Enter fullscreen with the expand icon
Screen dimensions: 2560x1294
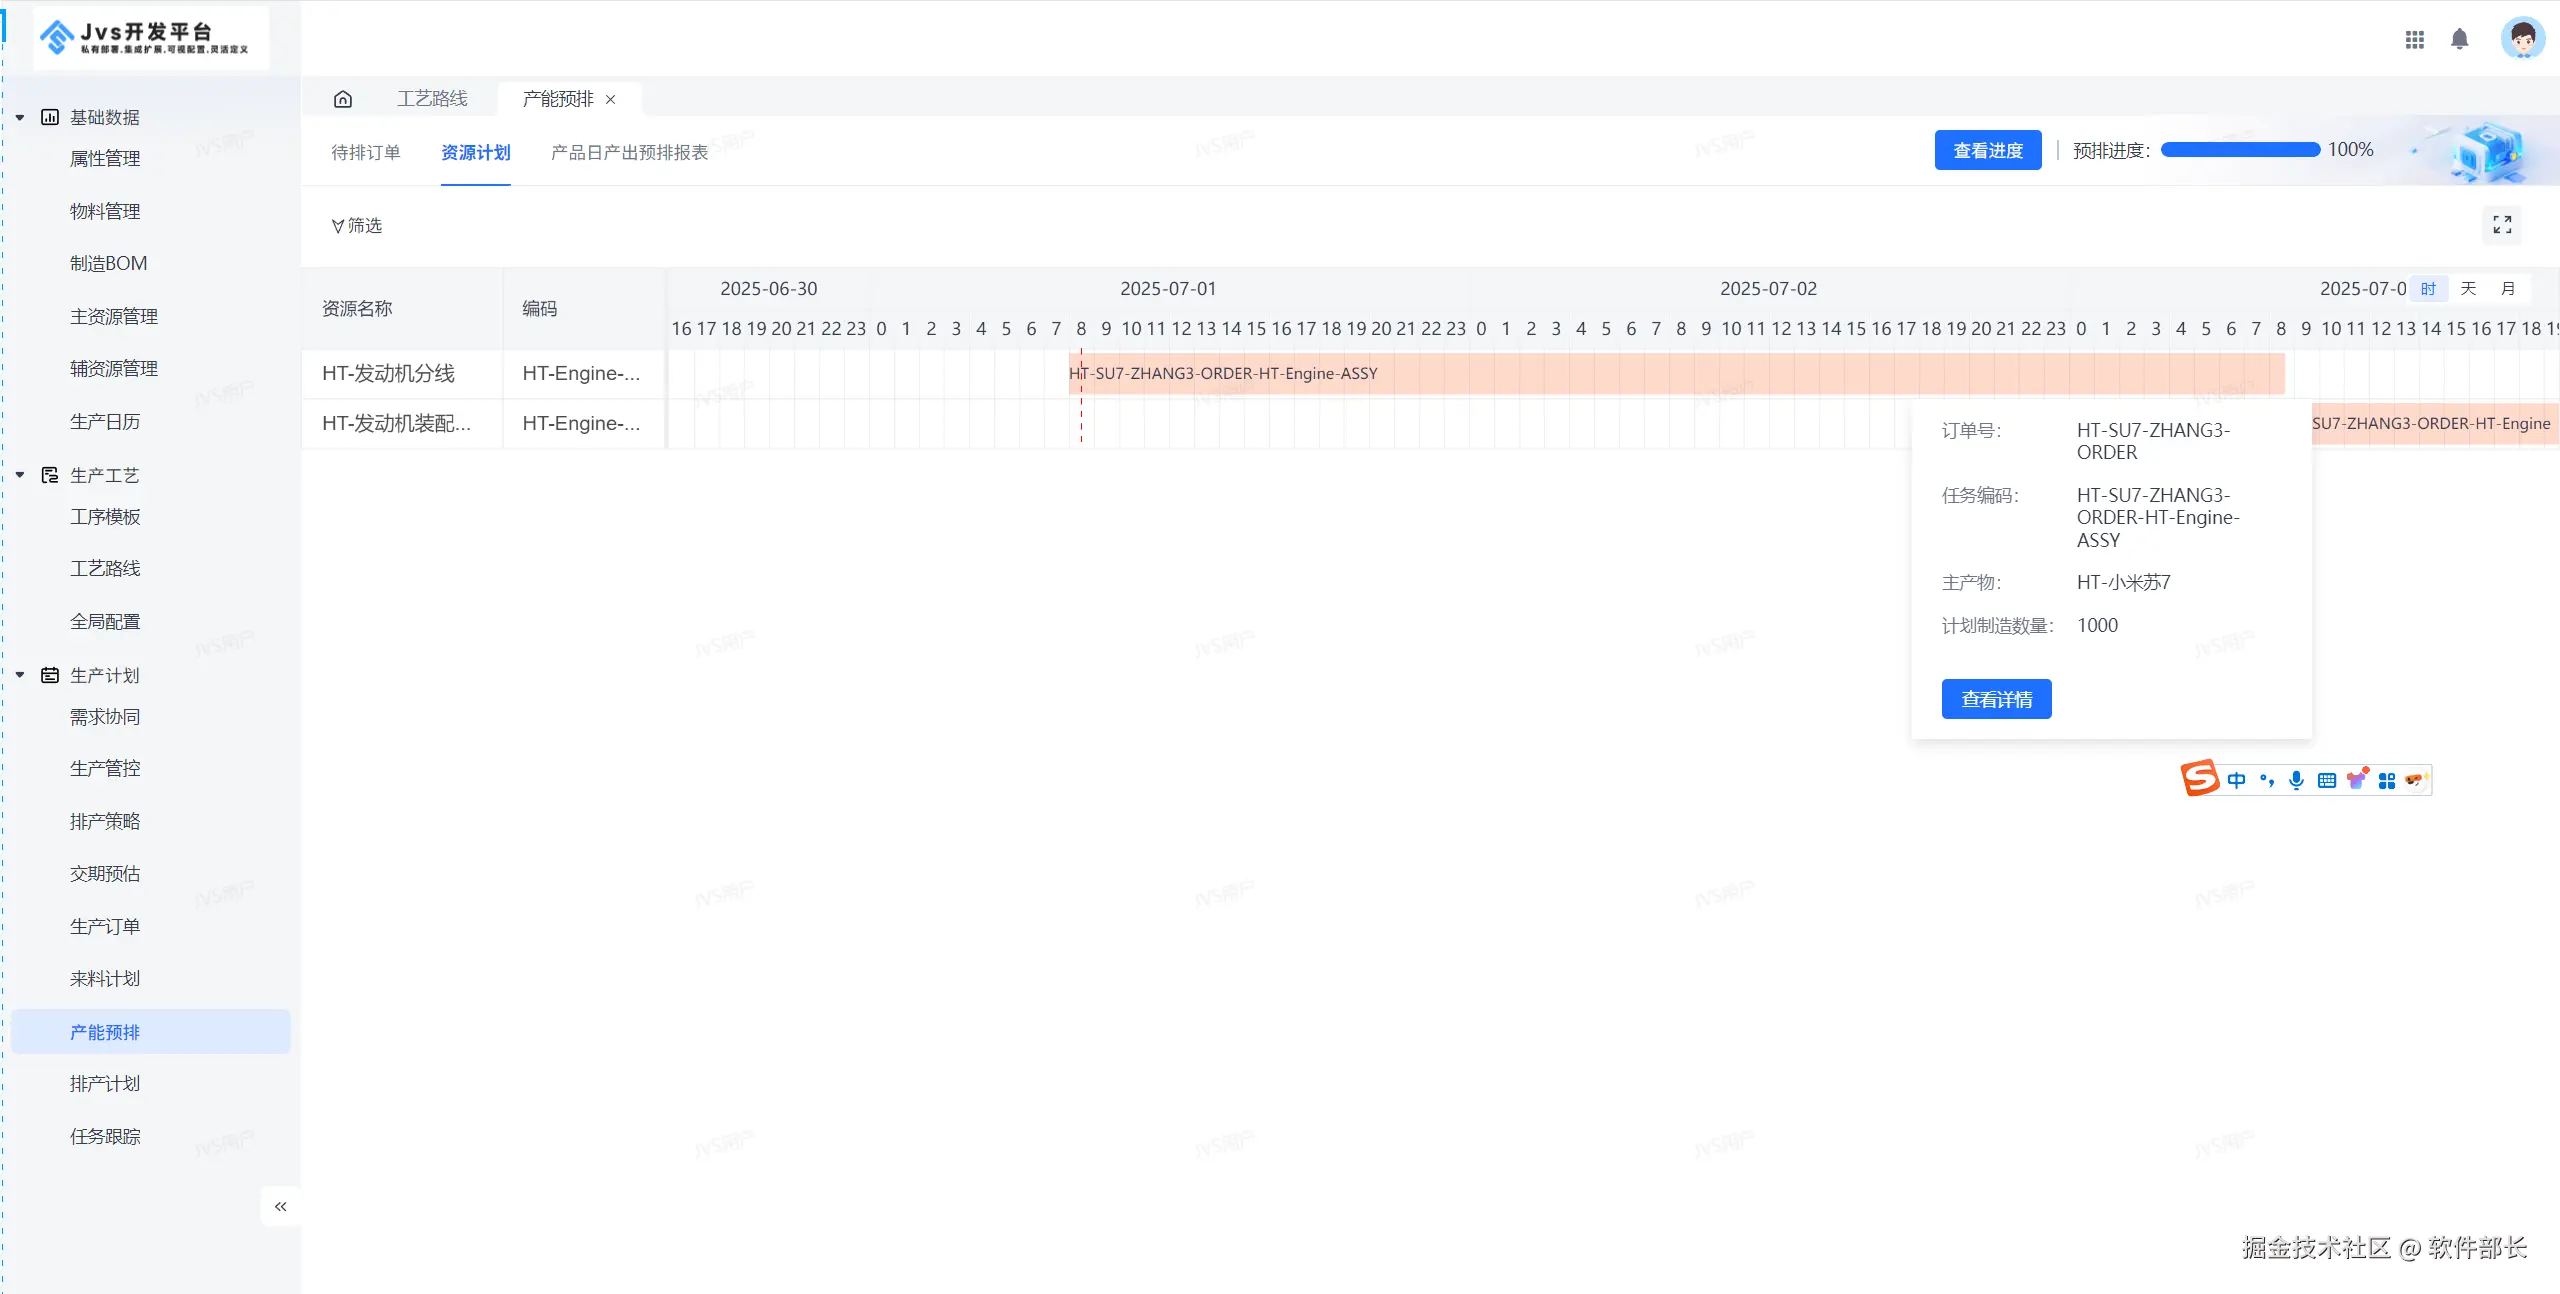point(2502,225)
